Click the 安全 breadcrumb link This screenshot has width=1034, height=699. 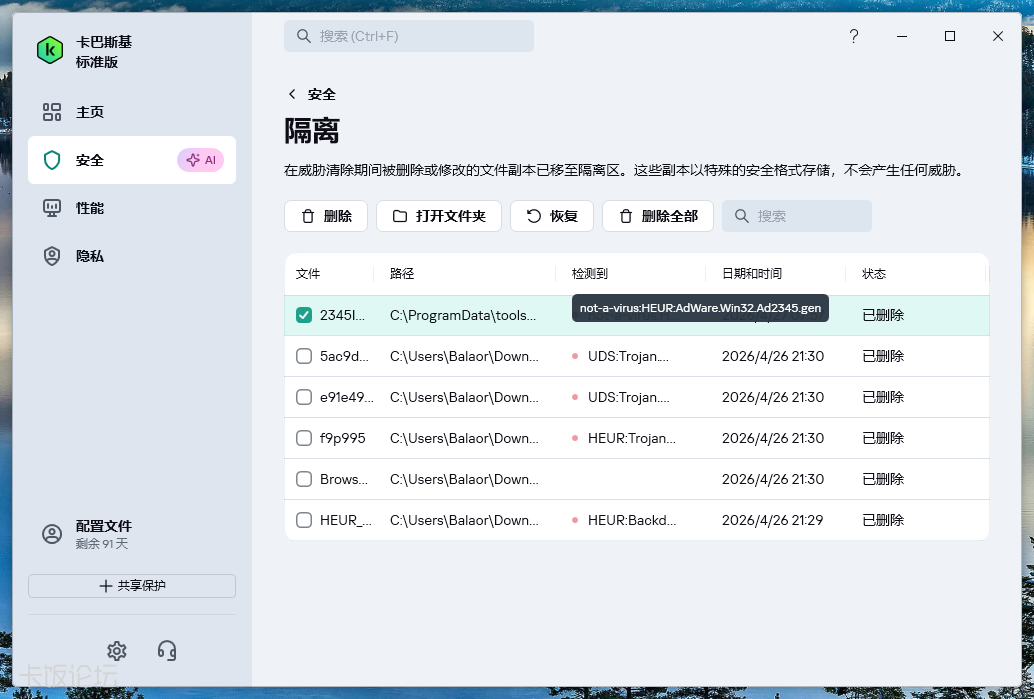(322, 94)
